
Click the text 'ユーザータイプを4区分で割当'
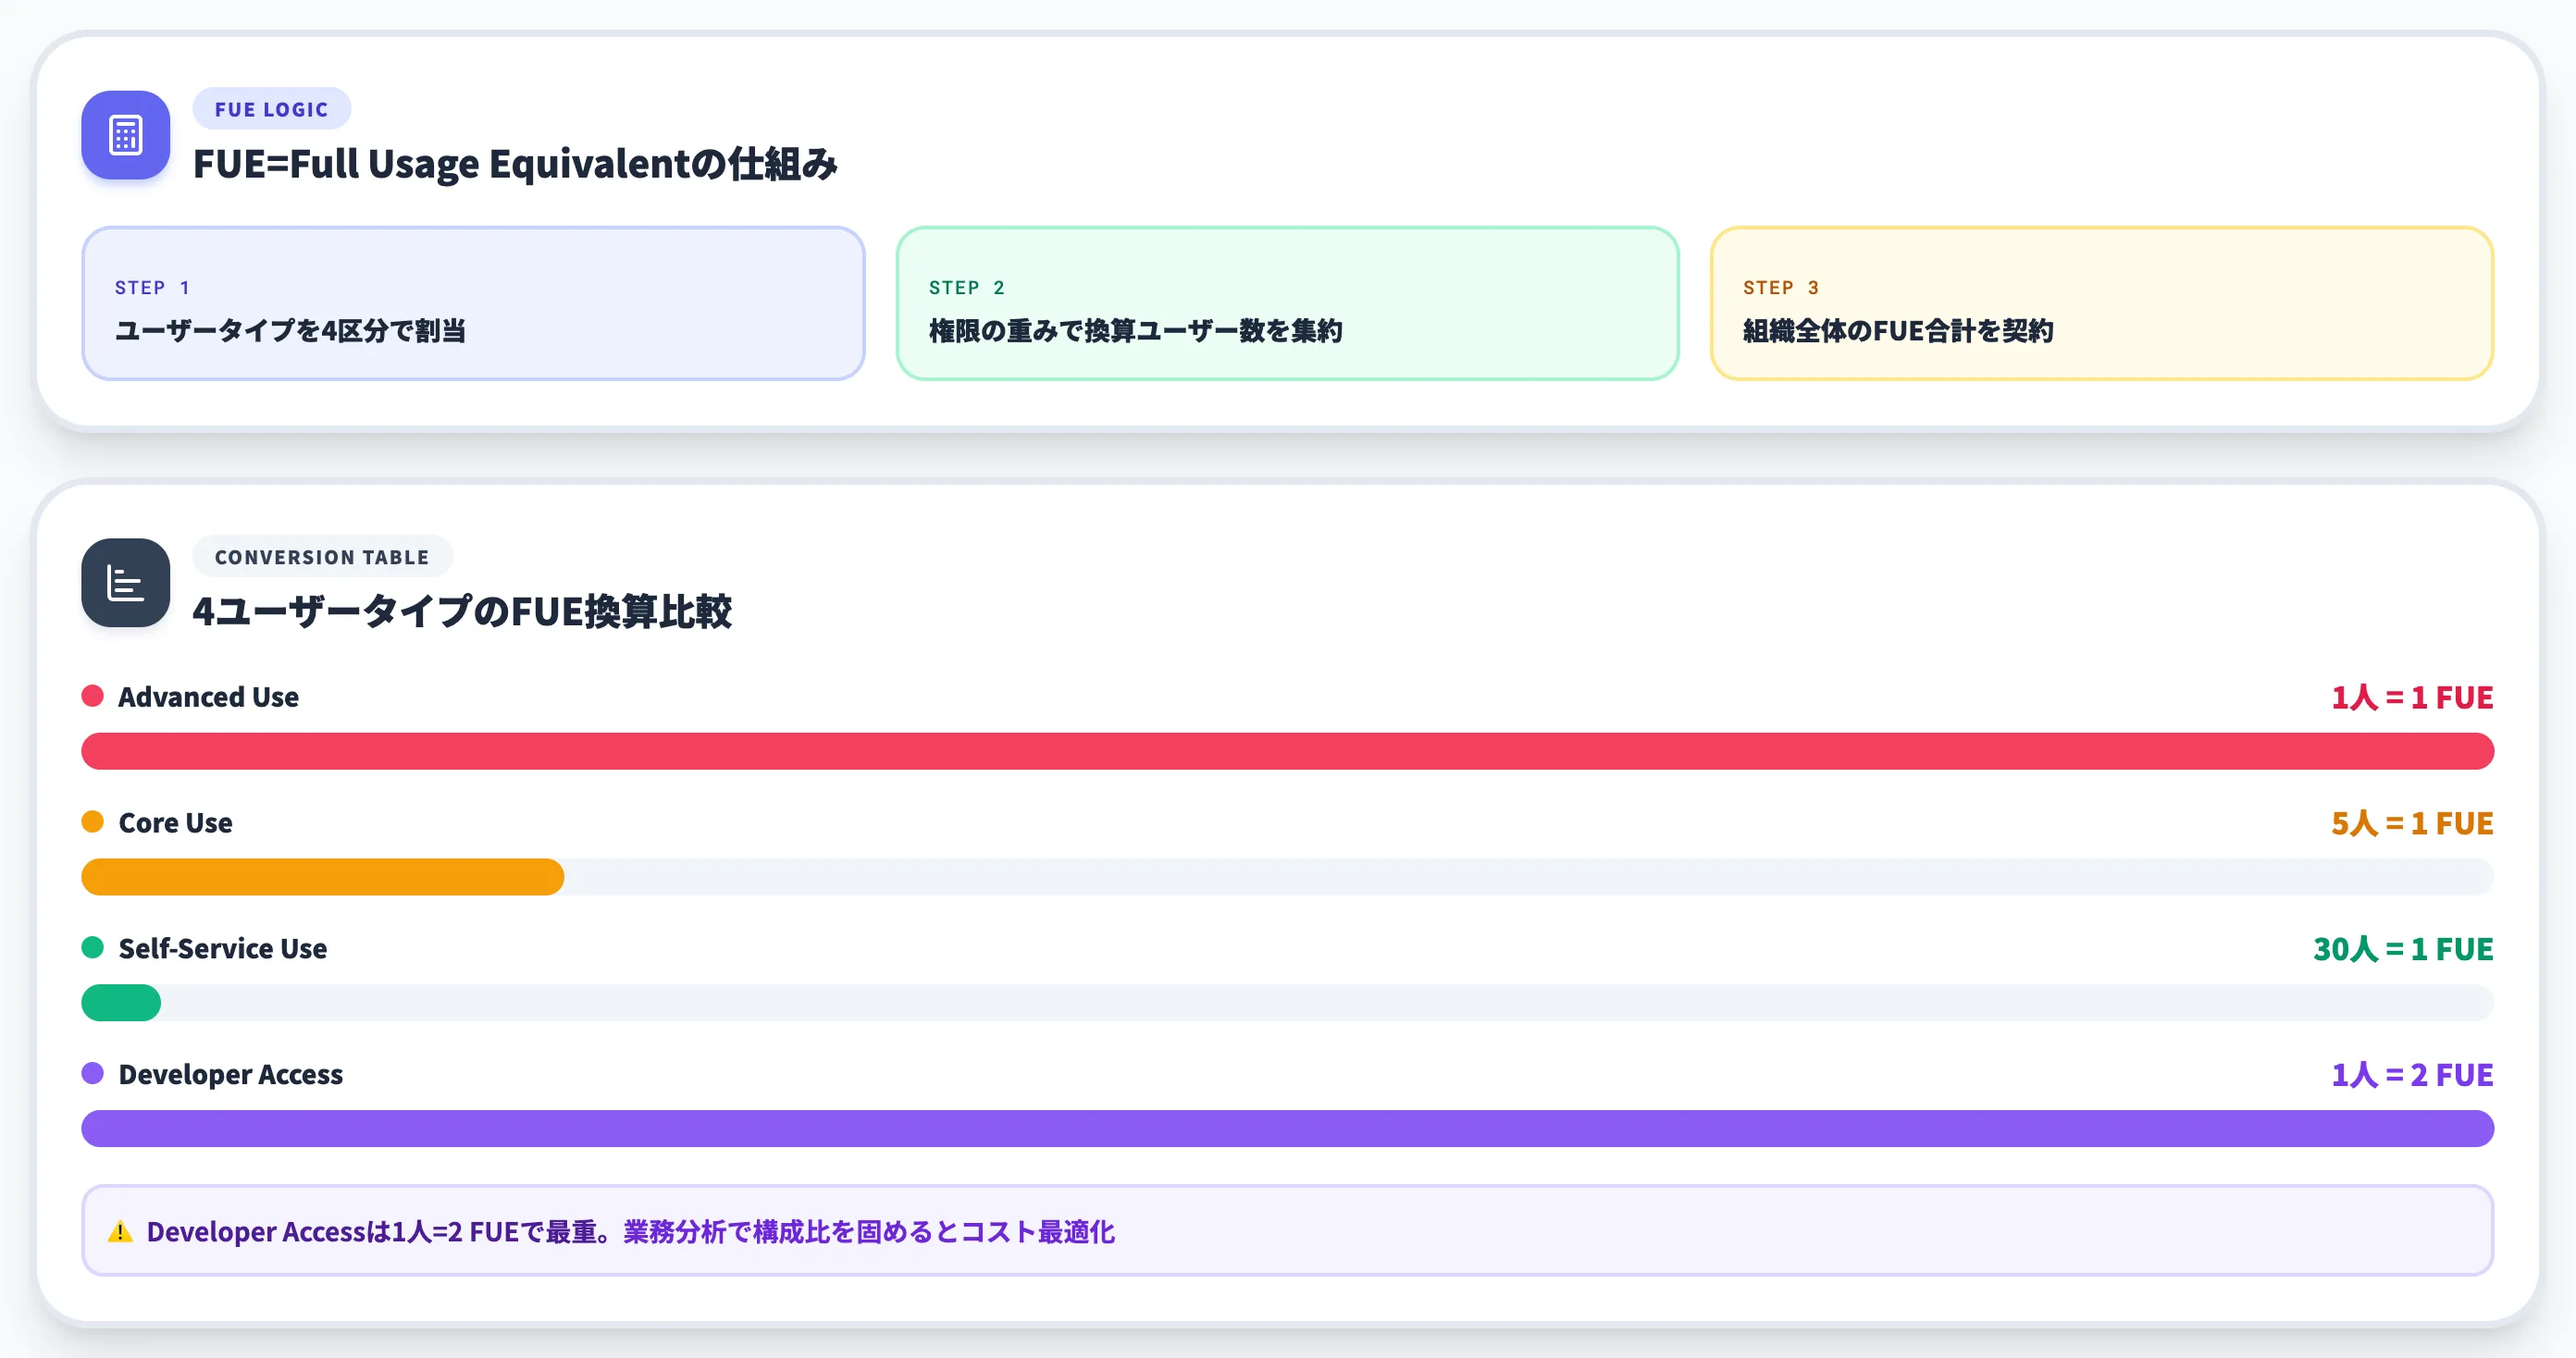290,331
